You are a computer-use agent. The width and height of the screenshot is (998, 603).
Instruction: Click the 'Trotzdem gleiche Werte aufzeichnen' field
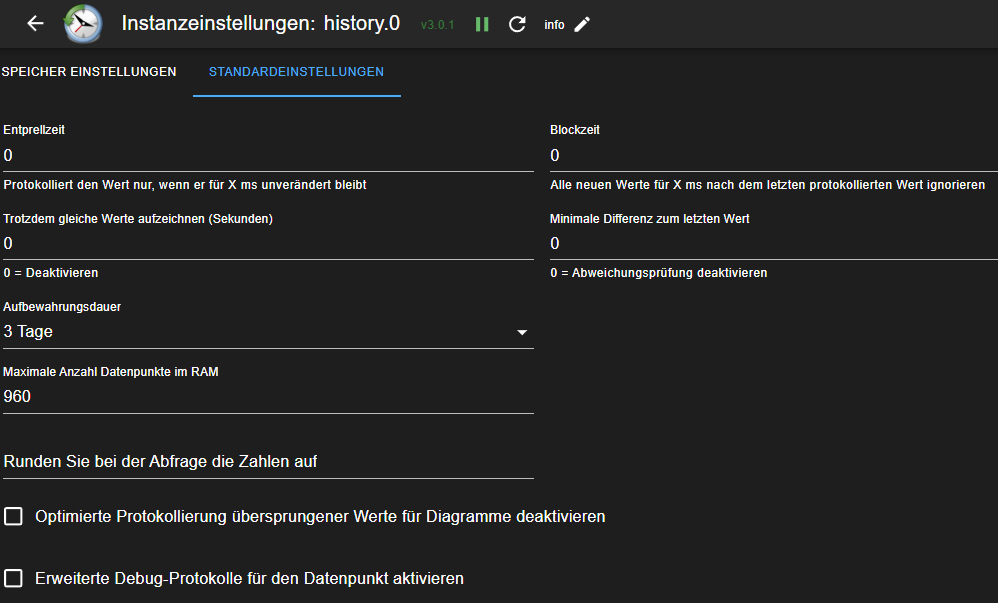coord(268,244)
